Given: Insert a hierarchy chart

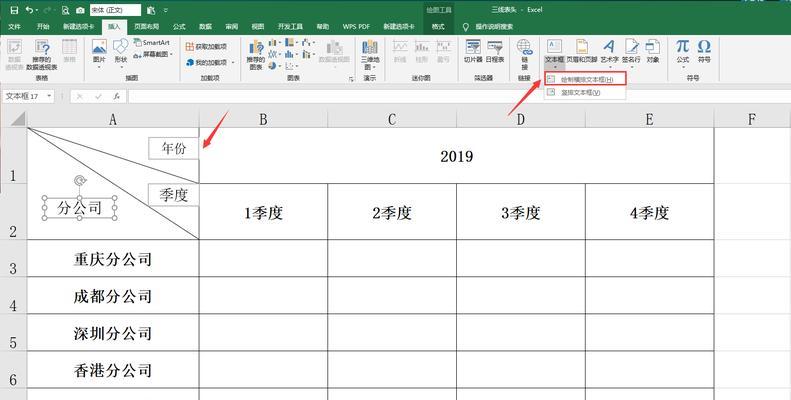Looking at the screenshot, I should click(291, 42).
